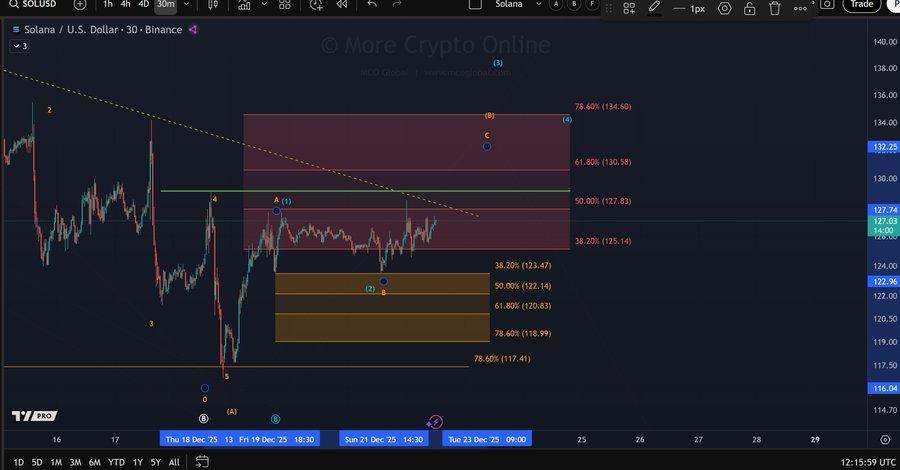Click the add symbol plus icon
Screen dimensions: 900x470
point(80,5)
